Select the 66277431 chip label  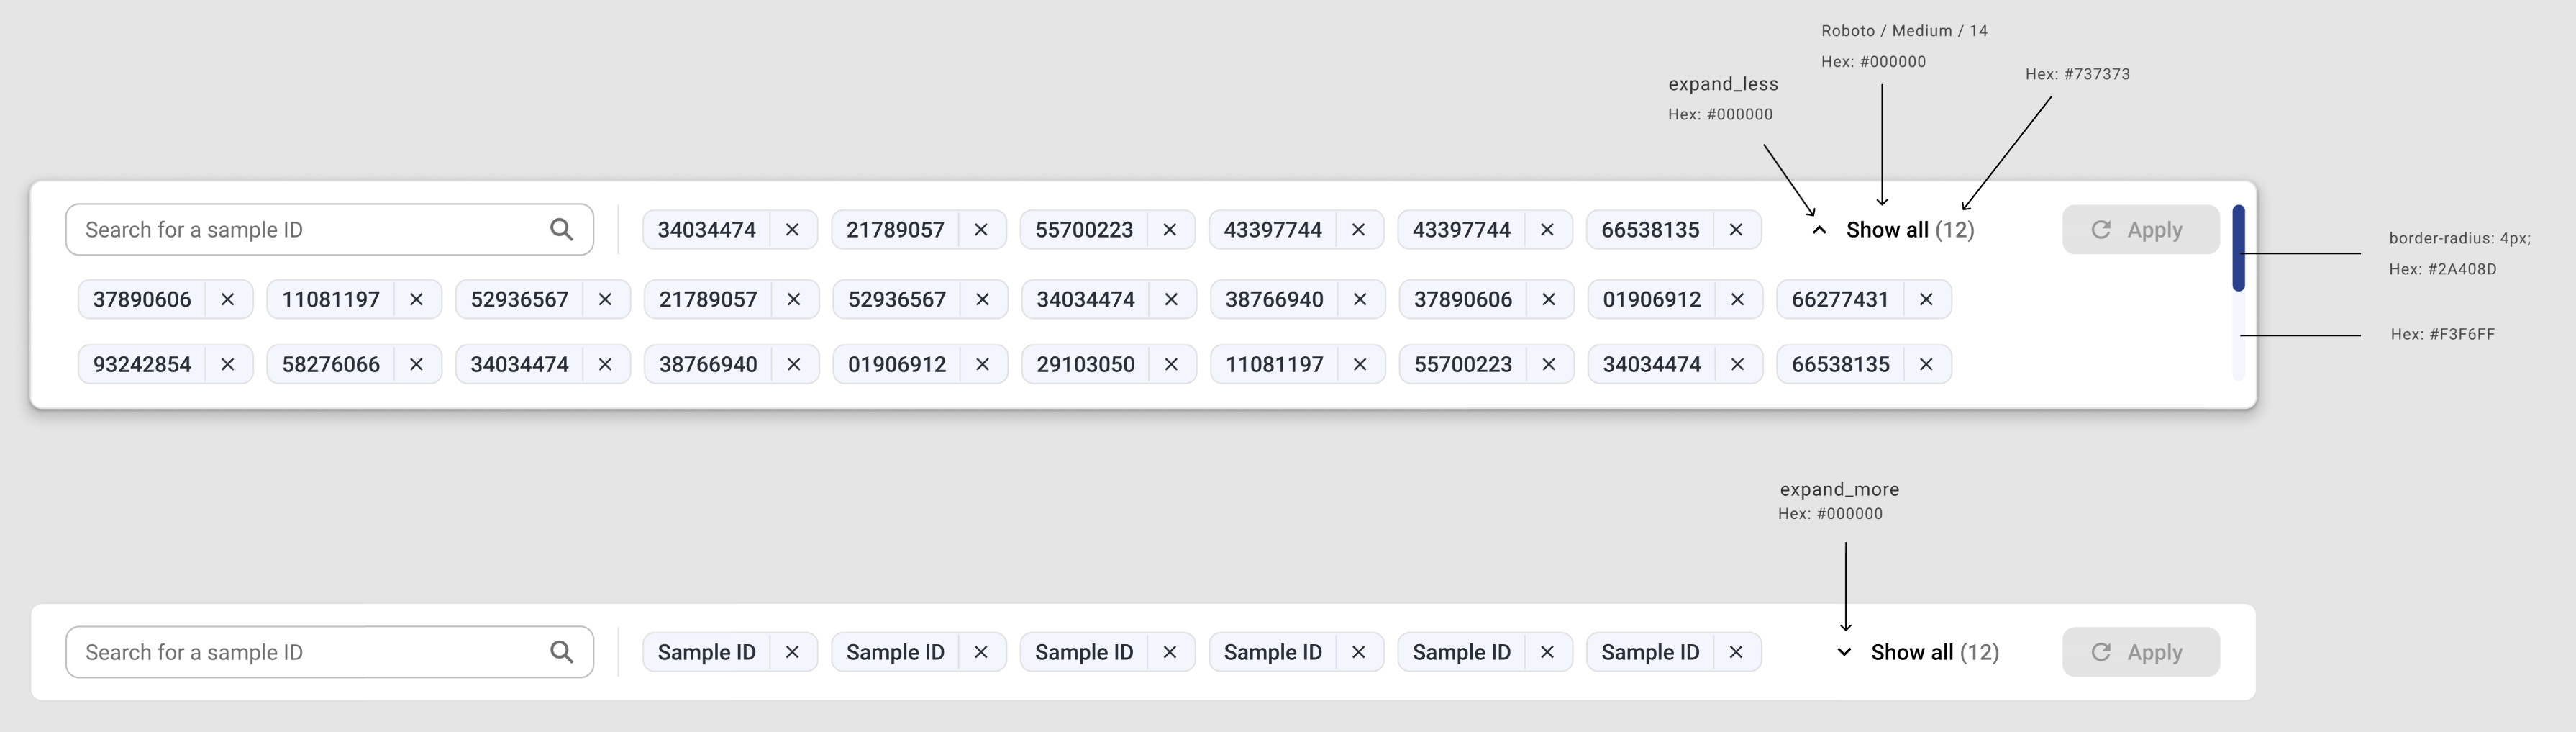(x=1839, y=299)
